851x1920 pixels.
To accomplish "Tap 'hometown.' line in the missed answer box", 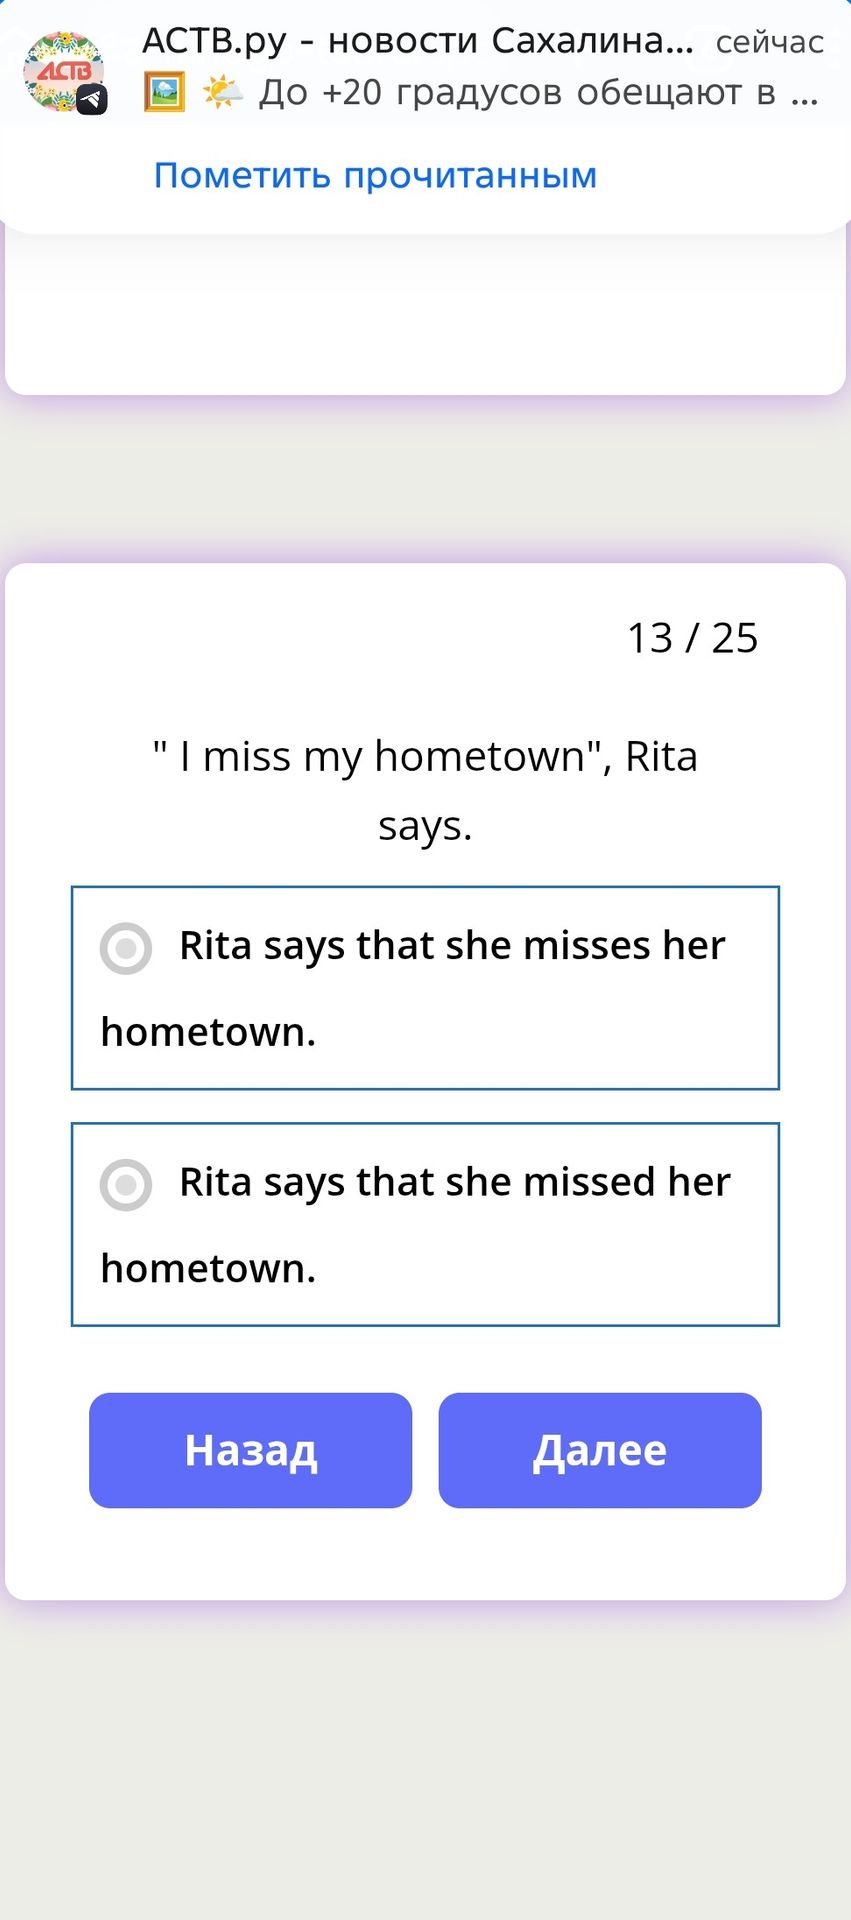I will point(208,1269).
